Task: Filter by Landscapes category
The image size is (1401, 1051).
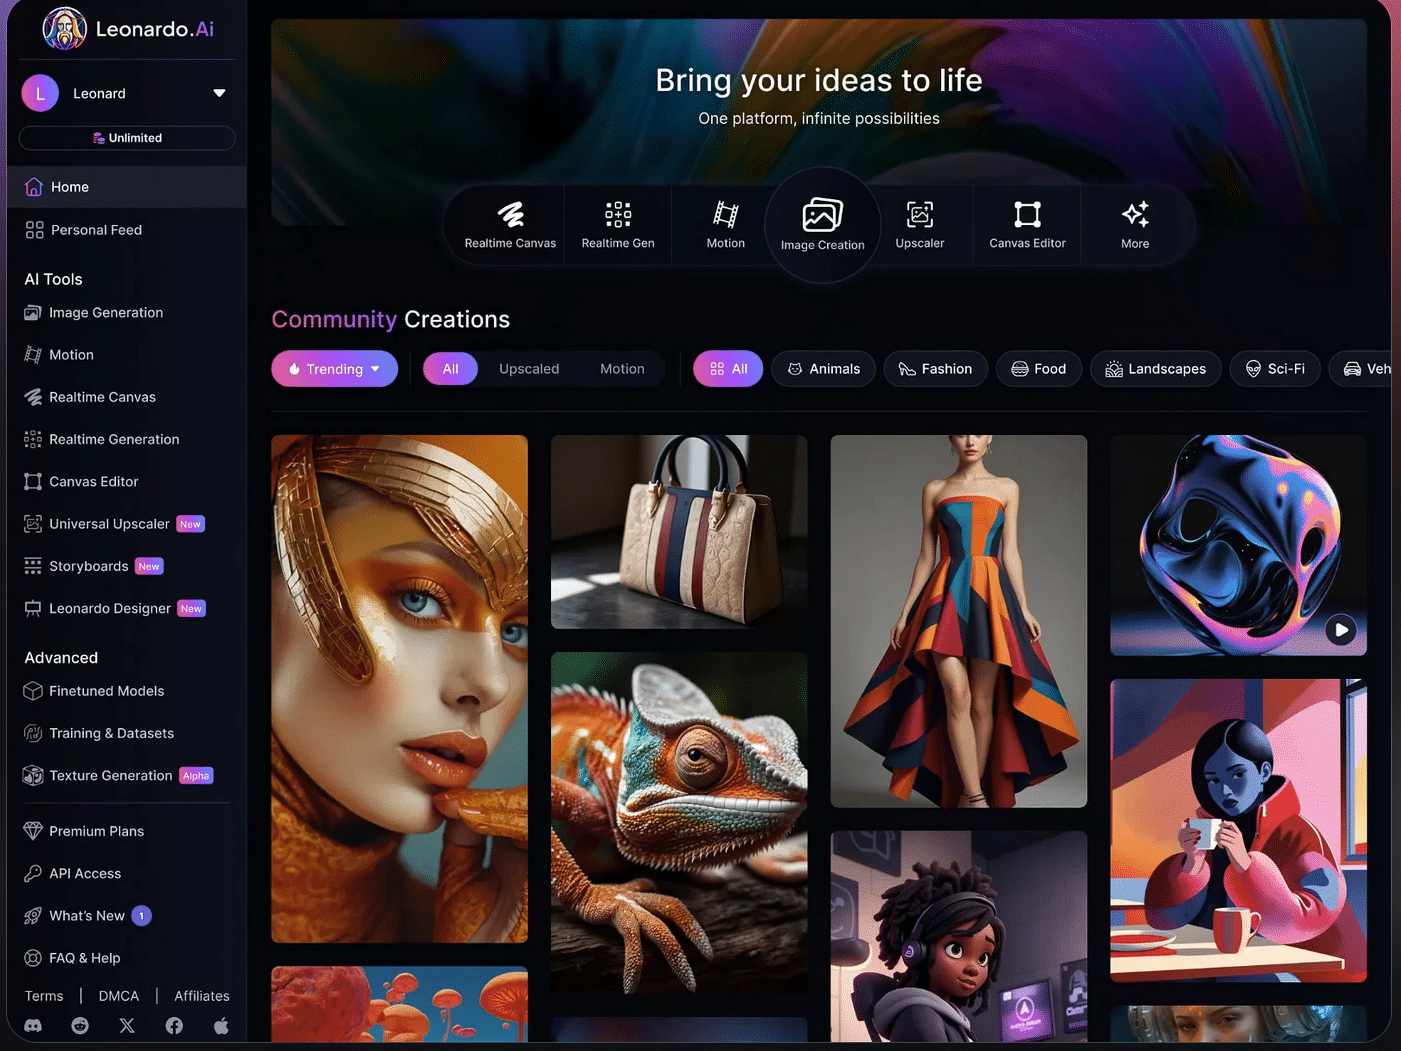Action: pos(1155,369)
